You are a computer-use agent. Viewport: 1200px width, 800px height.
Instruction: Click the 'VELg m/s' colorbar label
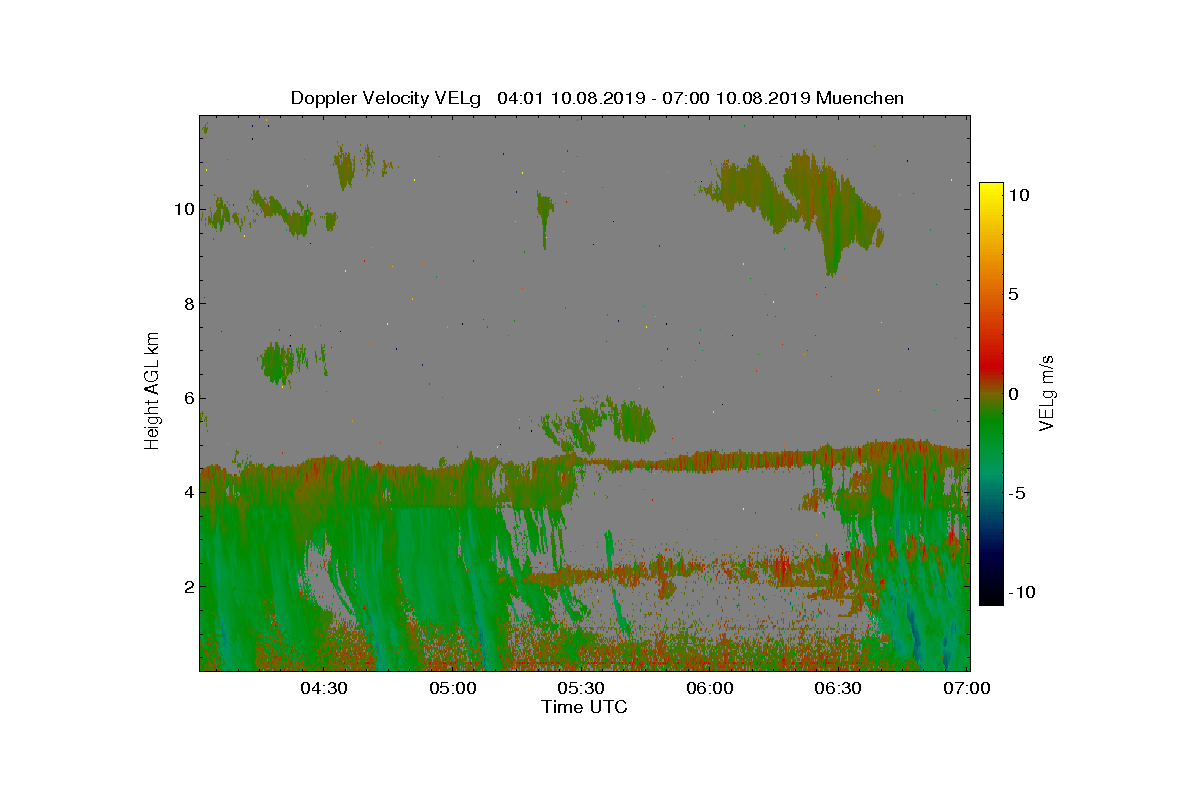coord(1047,391)
